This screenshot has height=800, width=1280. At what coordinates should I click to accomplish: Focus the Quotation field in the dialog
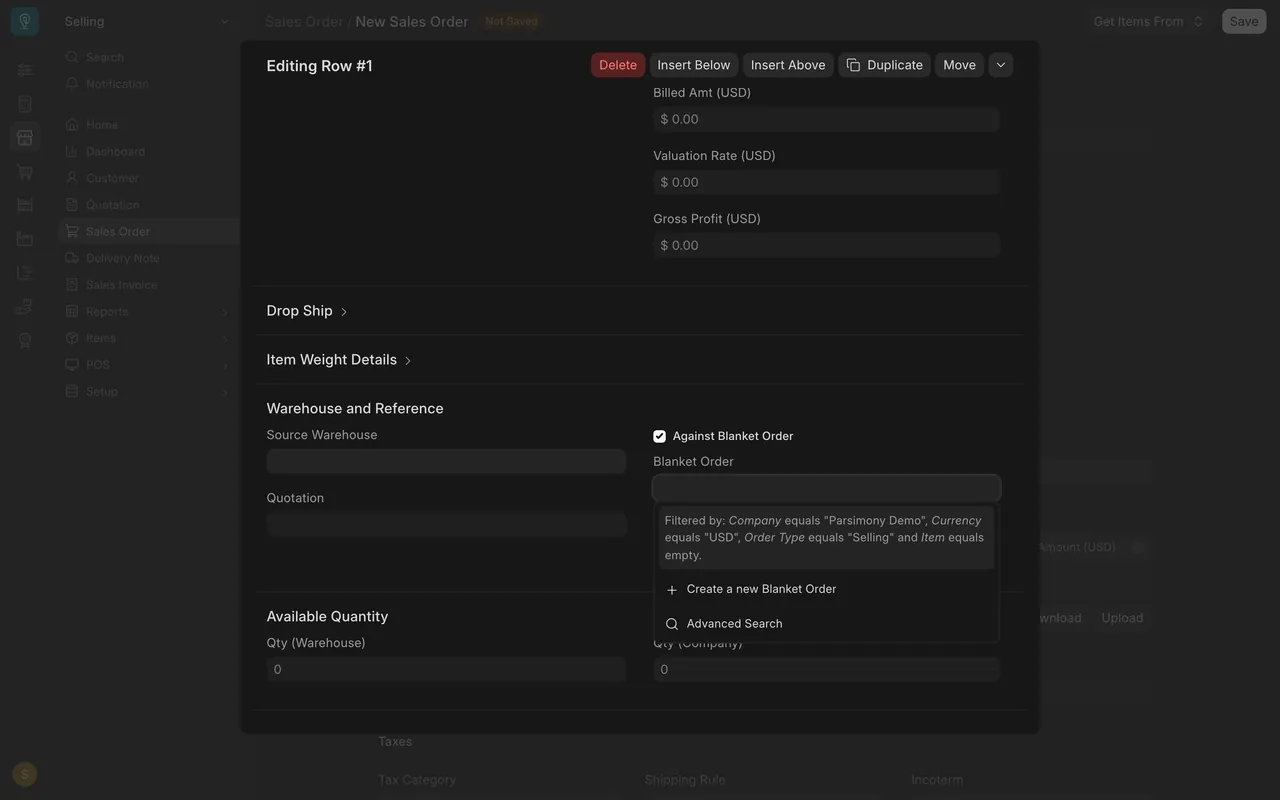point(446,524)
